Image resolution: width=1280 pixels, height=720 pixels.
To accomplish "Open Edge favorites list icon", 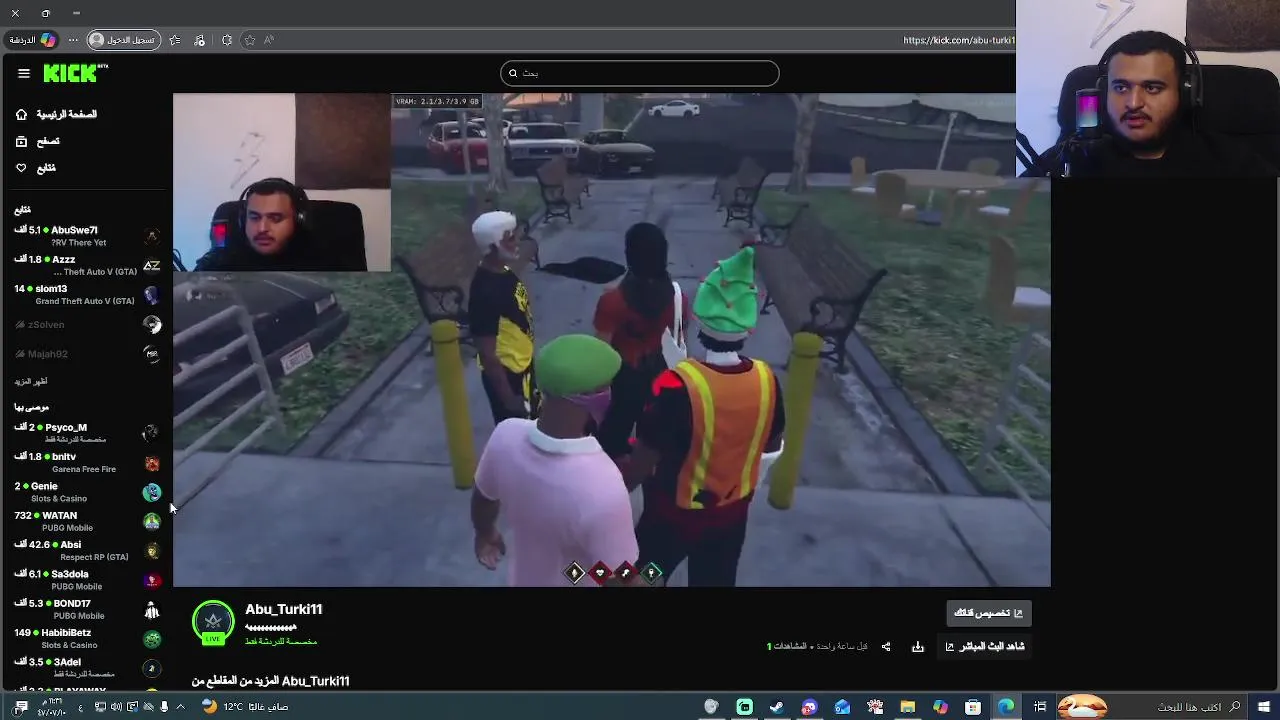I will pyautogui.click(x=175, y=40).
